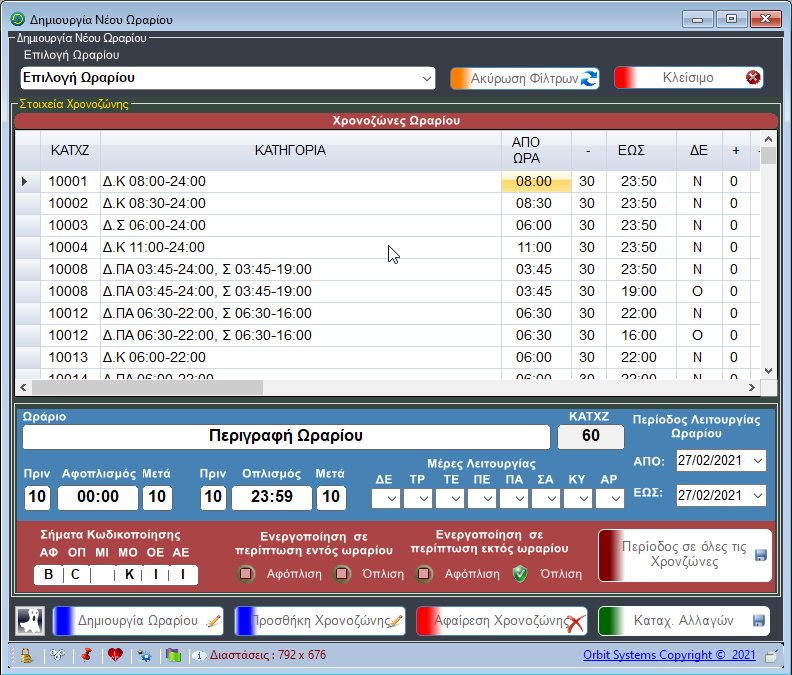
Task: Click the Δημιουργία Ωραρίου button
Action: (138, 620)
